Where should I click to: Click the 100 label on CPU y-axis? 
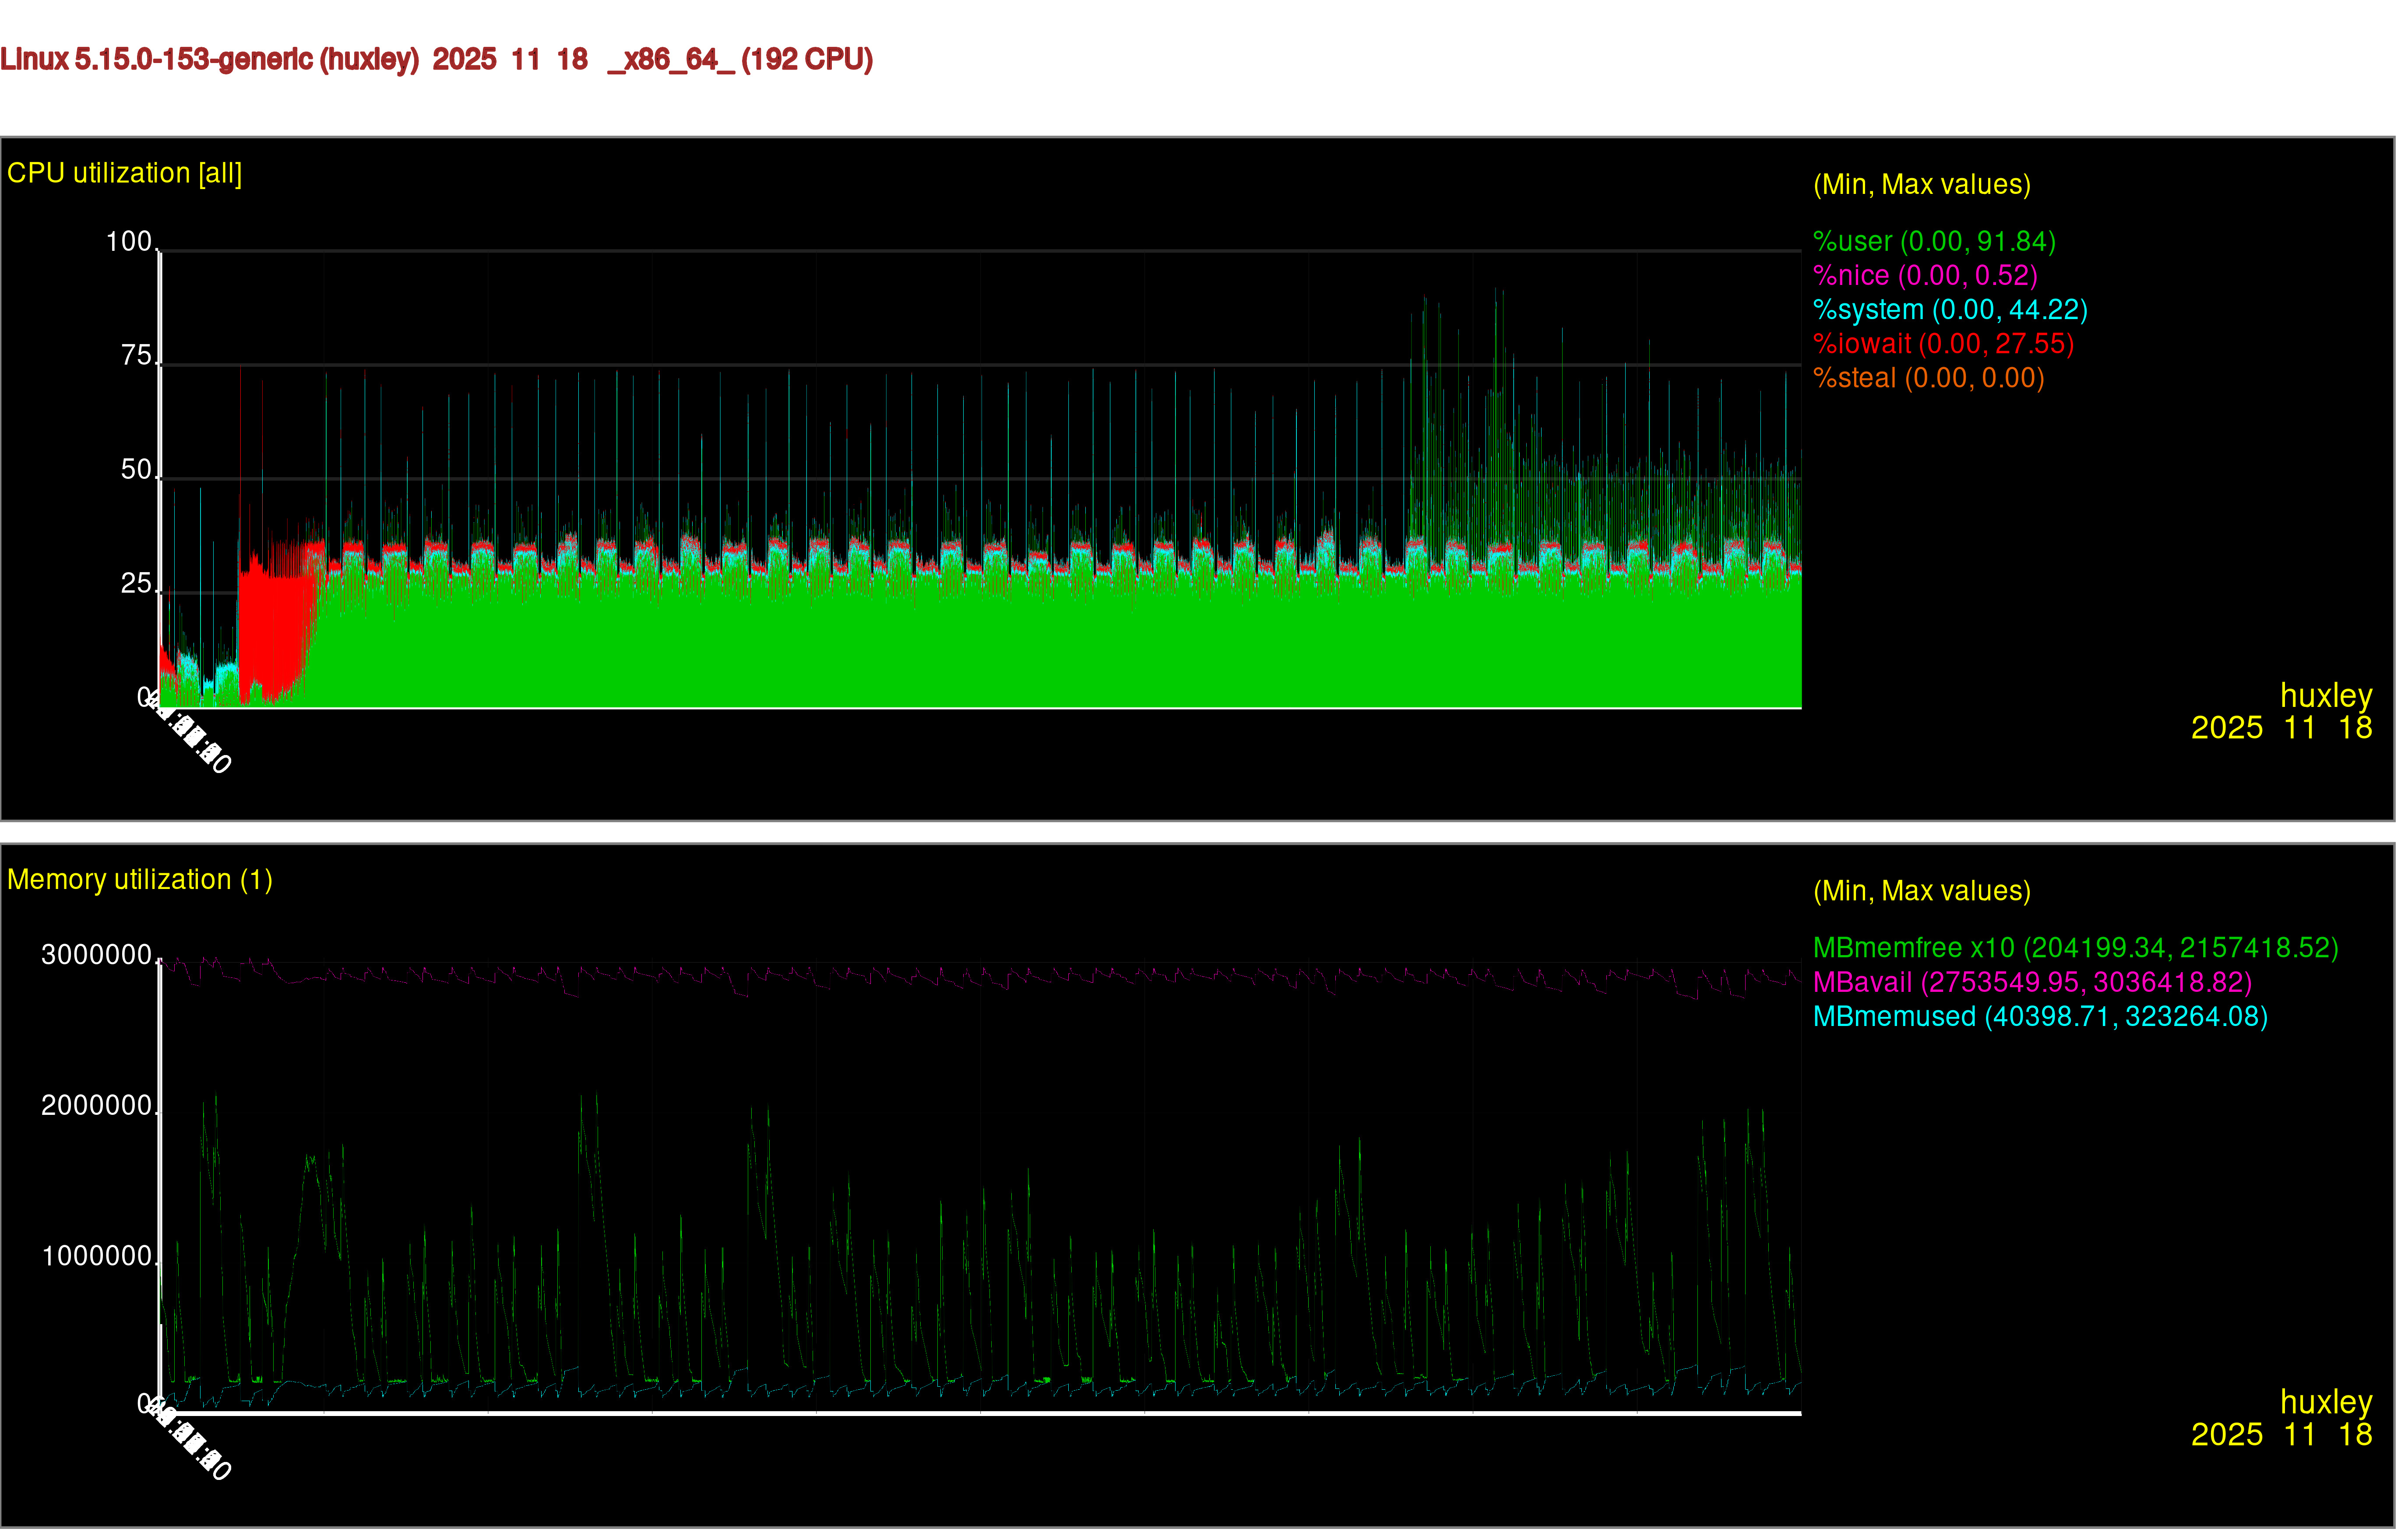tap(129, 241)
